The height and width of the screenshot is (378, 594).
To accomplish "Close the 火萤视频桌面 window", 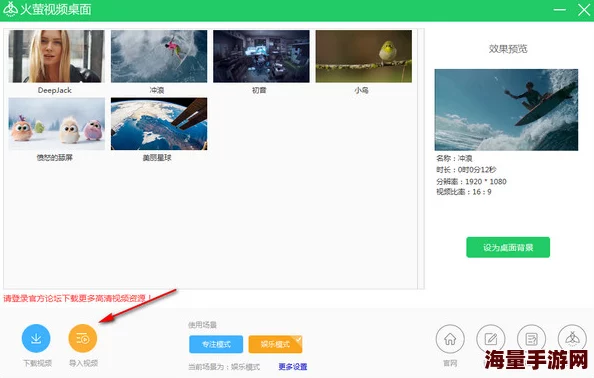I will [584, 9].
